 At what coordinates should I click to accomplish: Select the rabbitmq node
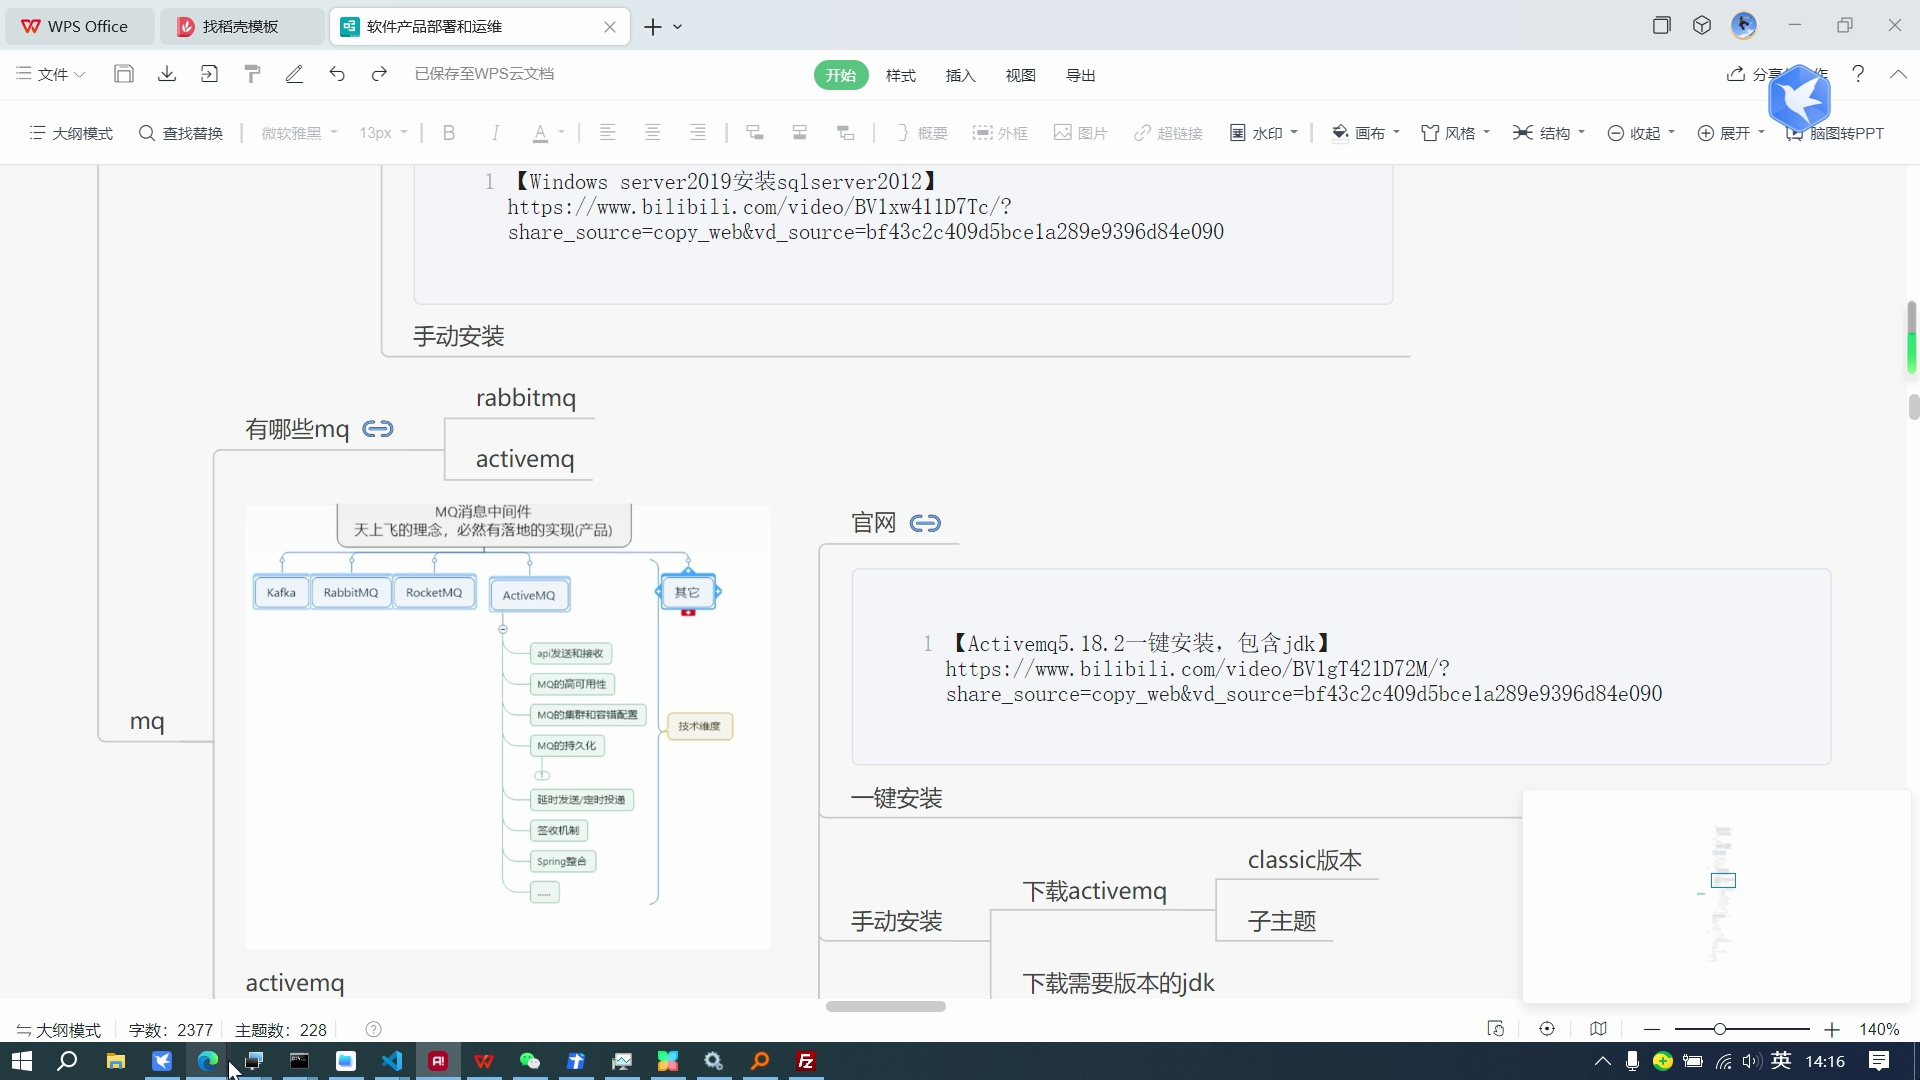point(526,398)
